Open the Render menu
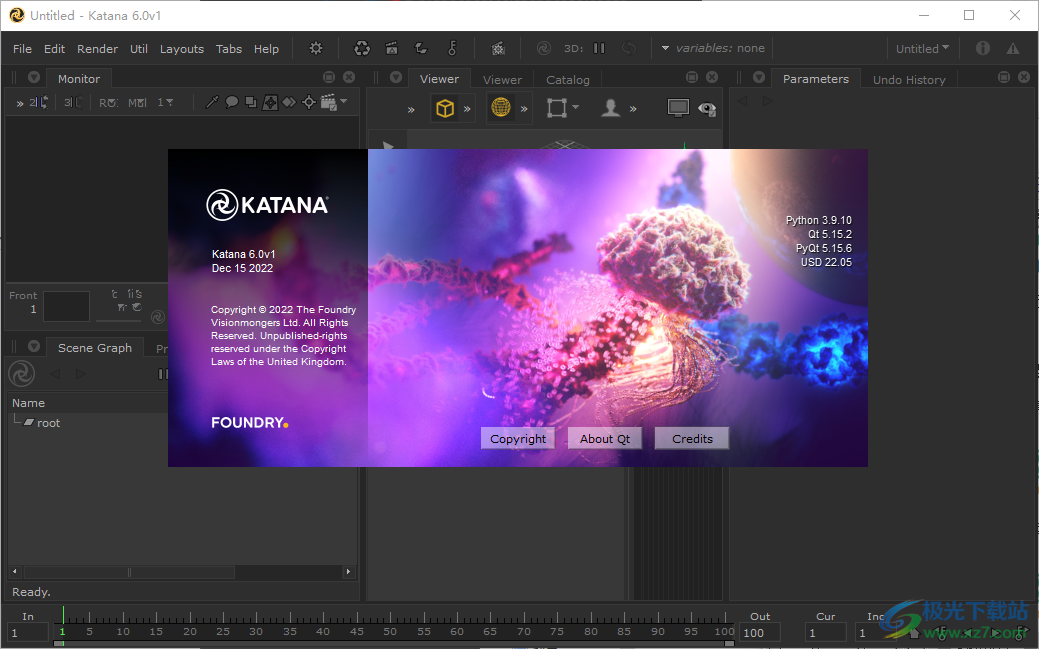This screenshot has width=1039, height=649. pos(97,48)
